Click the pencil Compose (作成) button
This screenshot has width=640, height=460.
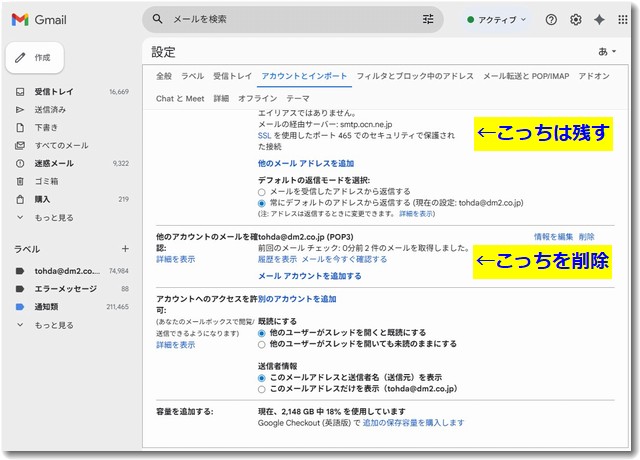click(34, 58)
